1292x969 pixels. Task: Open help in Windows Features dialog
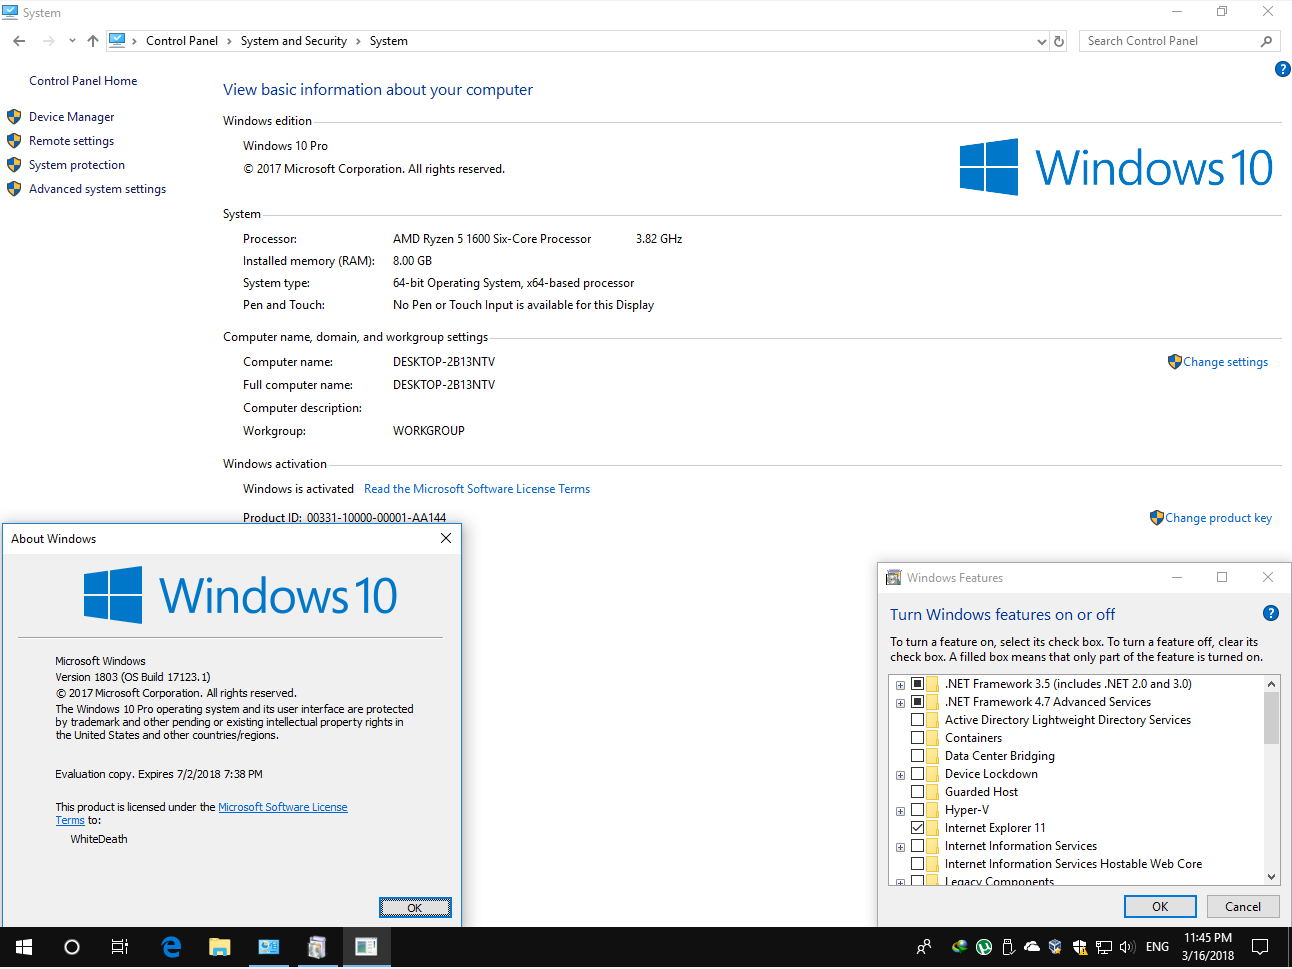[1271, 613]
